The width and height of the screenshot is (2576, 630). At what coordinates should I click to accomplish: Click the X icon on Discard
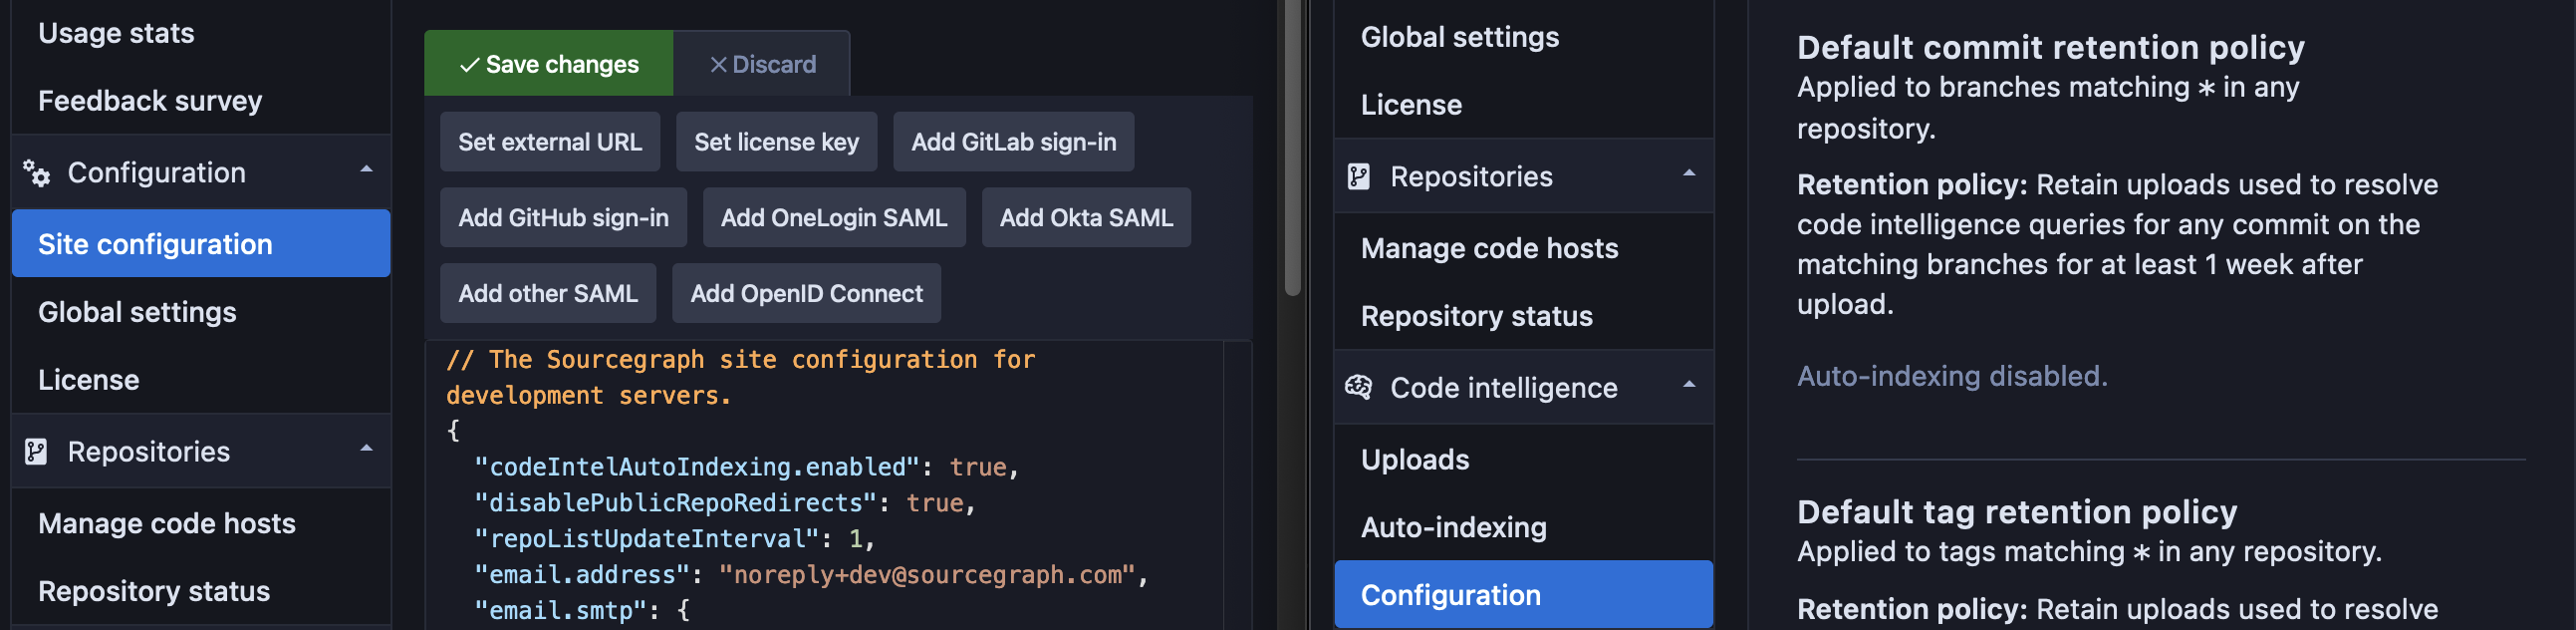tap(718, 65)
